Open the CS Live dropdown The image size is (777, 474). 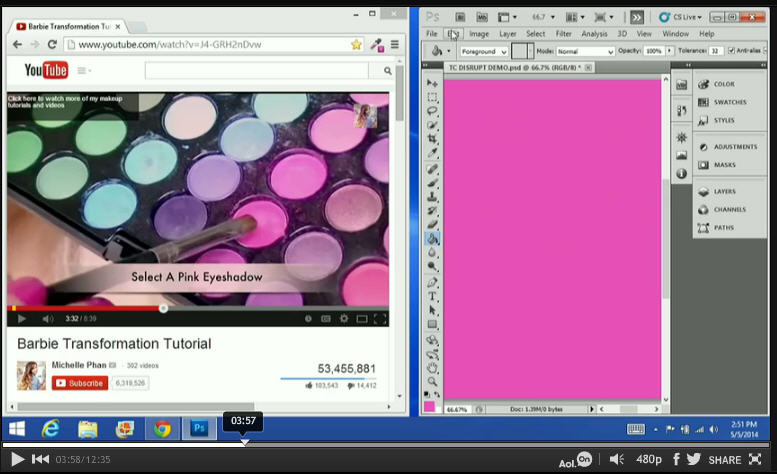click(x=680, y=17)
